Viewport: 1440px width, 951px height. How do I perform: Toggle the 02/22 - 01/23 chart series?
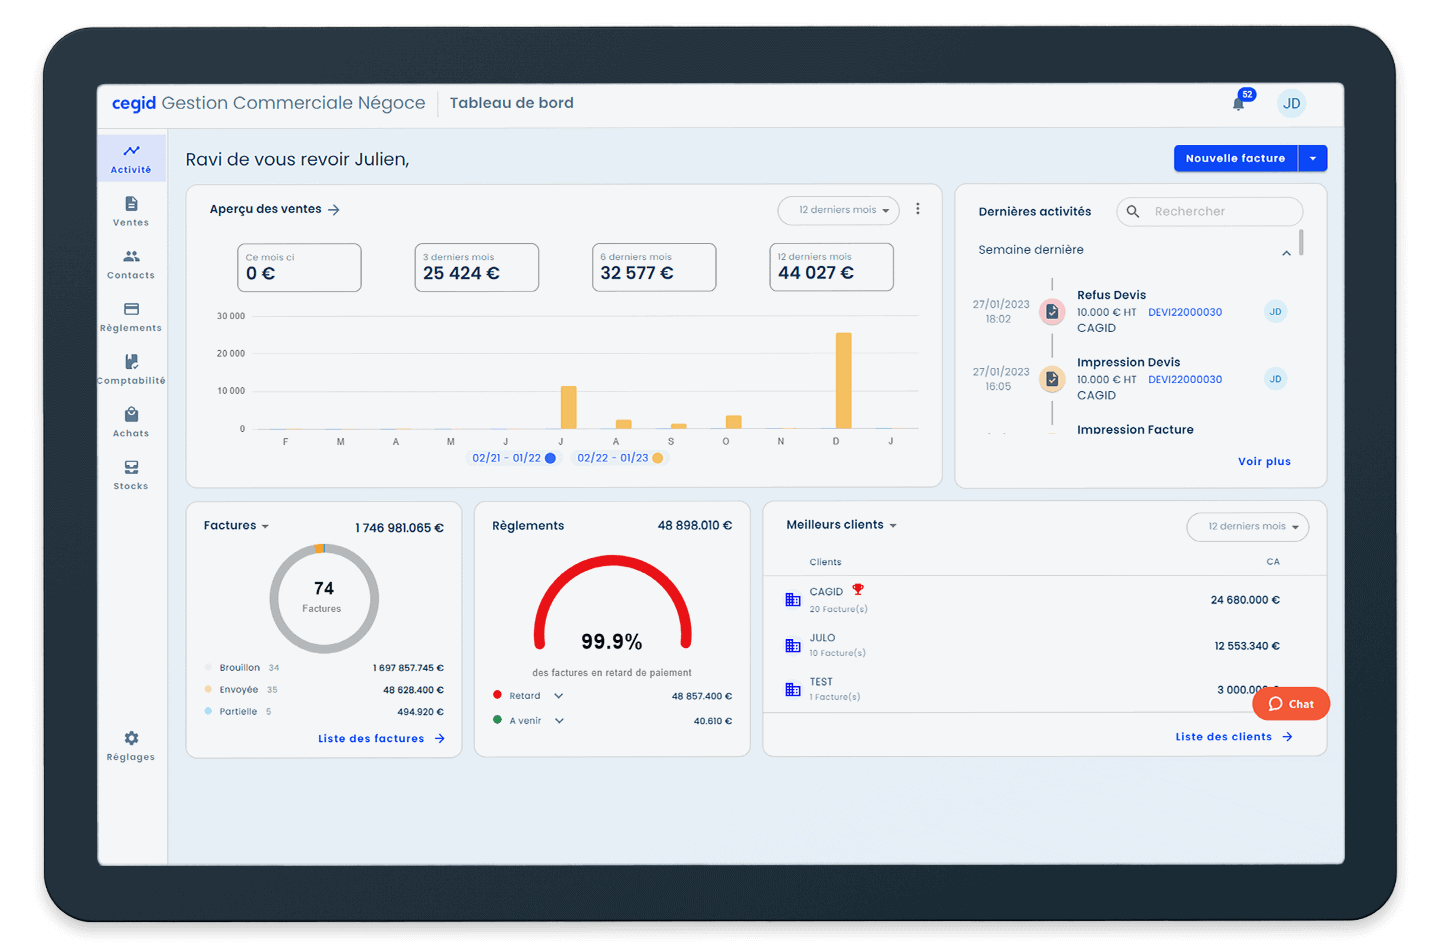click(x=619, y=458)
